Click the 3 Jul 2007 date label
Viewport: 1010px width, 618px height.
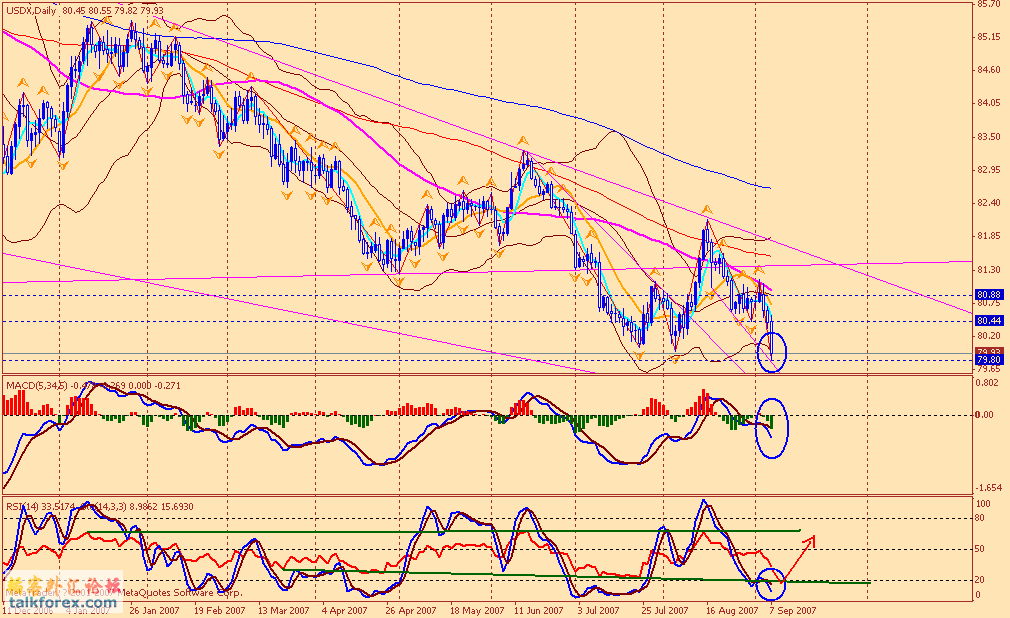(598, 610)
